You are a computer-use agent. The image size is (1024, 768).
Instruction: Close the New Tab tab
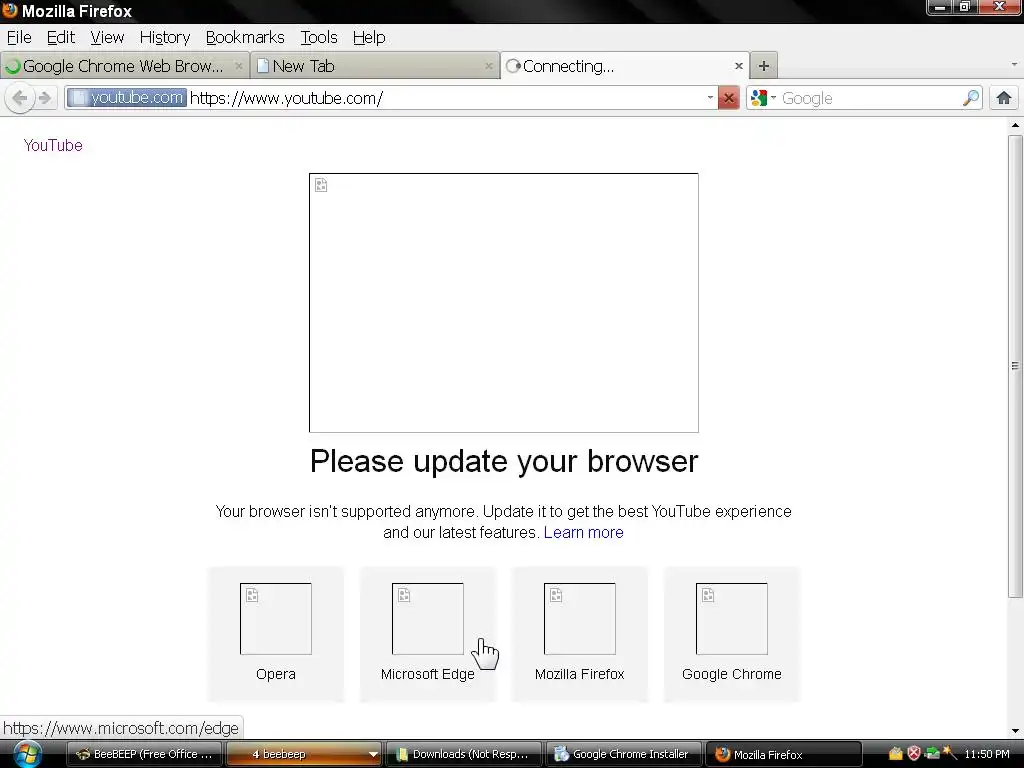pyautogui.click(x=488, y=66)
